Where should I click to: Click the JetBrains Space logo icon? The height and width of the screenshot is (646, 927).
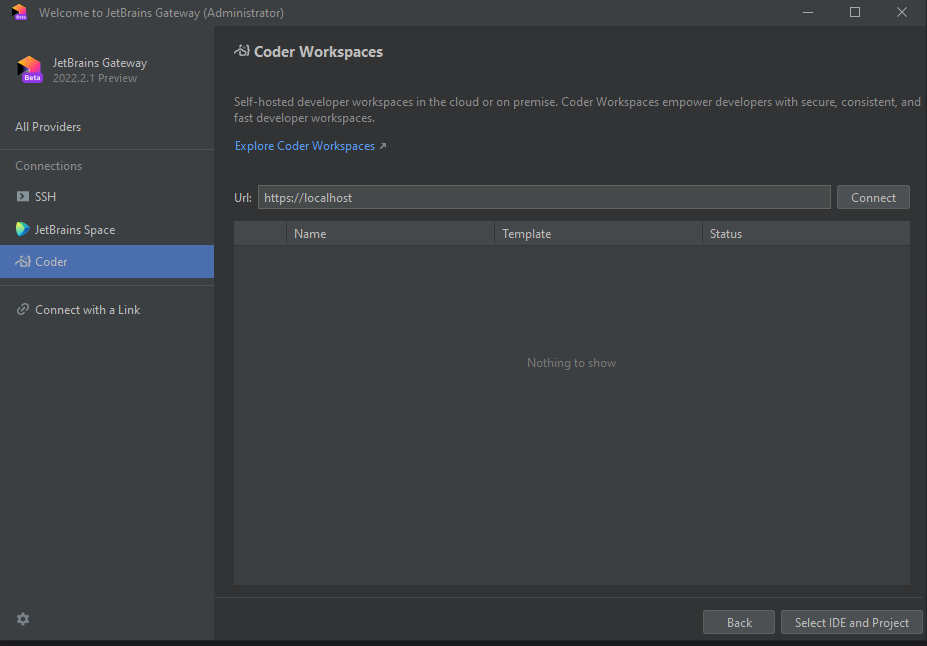tap(22, 229)
